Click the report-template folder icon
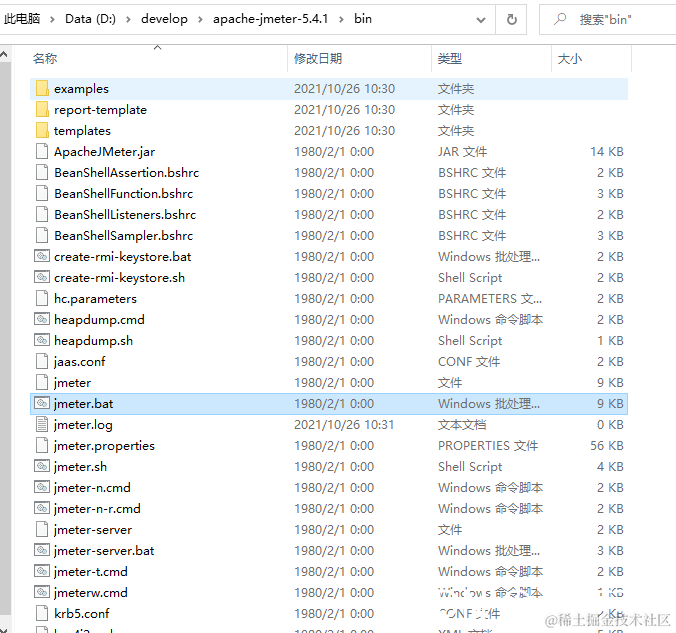676x633 pixels. click(x=42, y=110)
